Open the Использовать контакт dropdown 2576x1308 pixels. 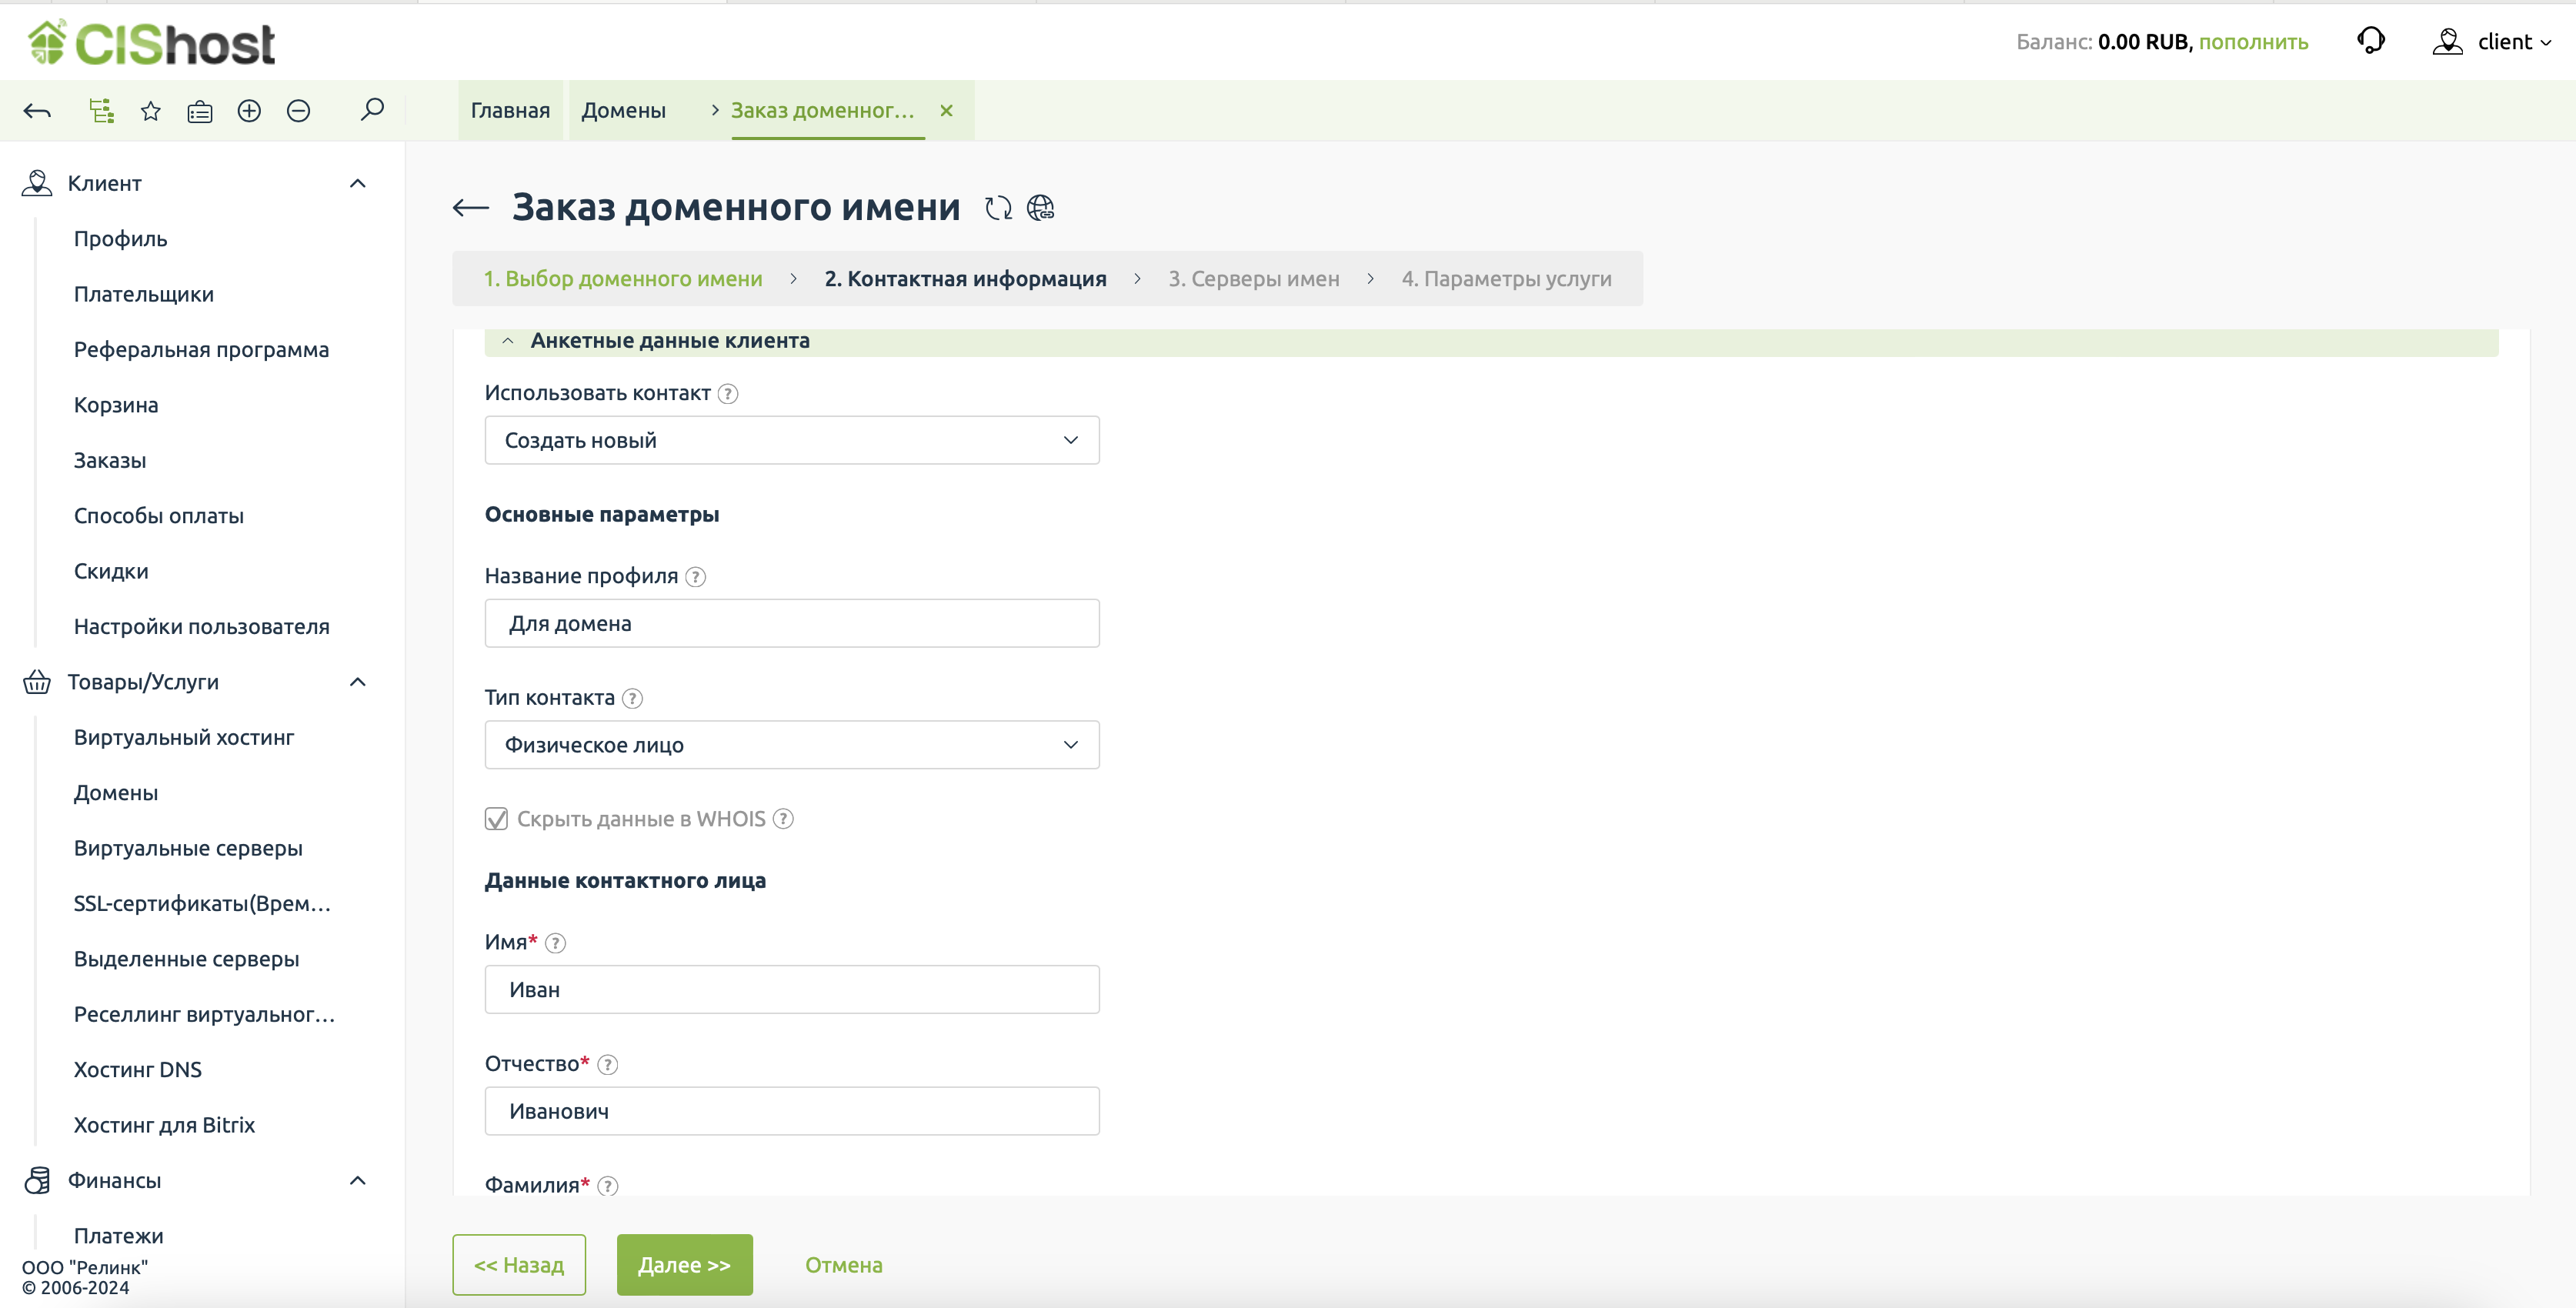(x=791, y=440)
